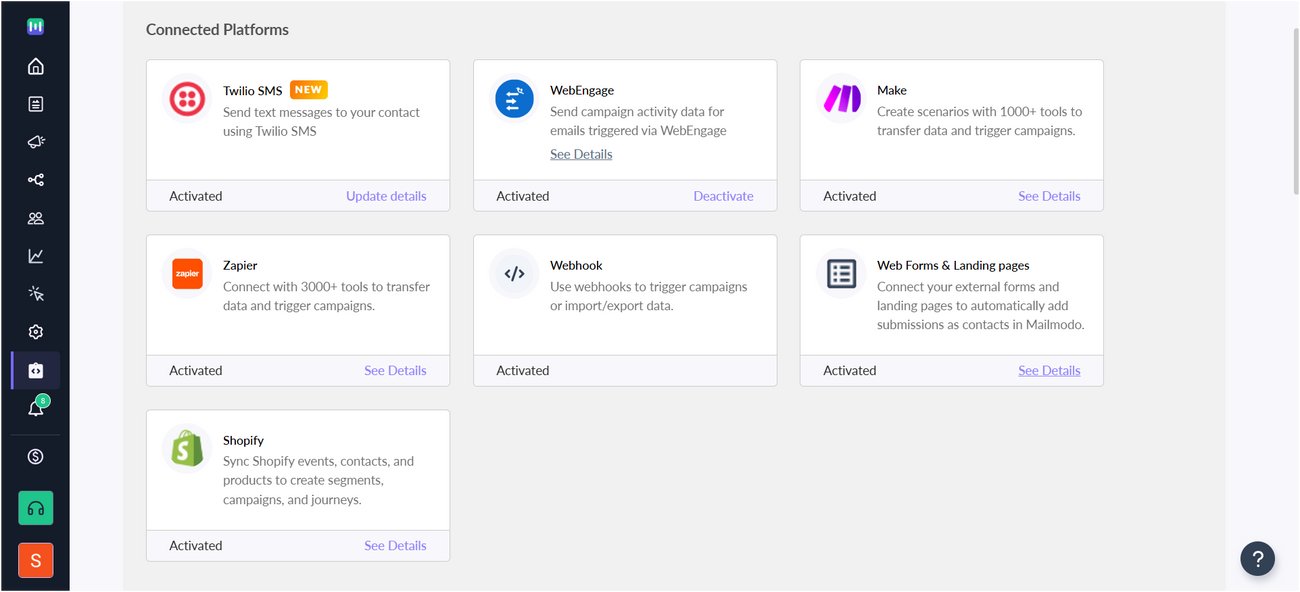Image resolution: width=1300 pixels, height=592 pixels.
Task: Click the Make card title
Action: point(892,90)
